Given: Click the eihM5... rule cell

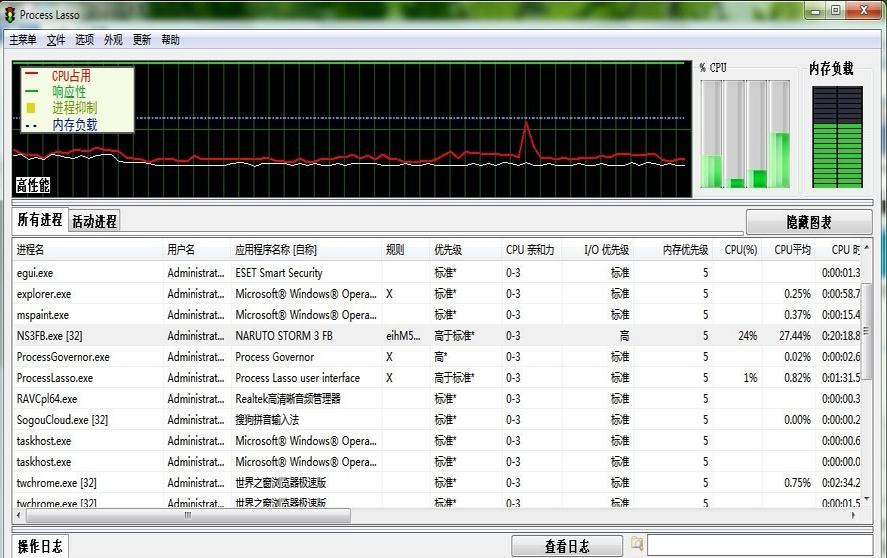Looking at the screenshot, I should [x=403, y=336].
